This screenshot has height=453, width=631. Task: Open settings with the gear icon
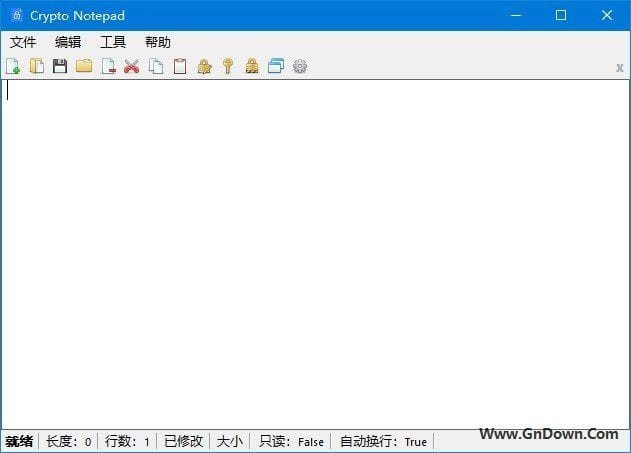pyautogui.click(x=300, y=66)
